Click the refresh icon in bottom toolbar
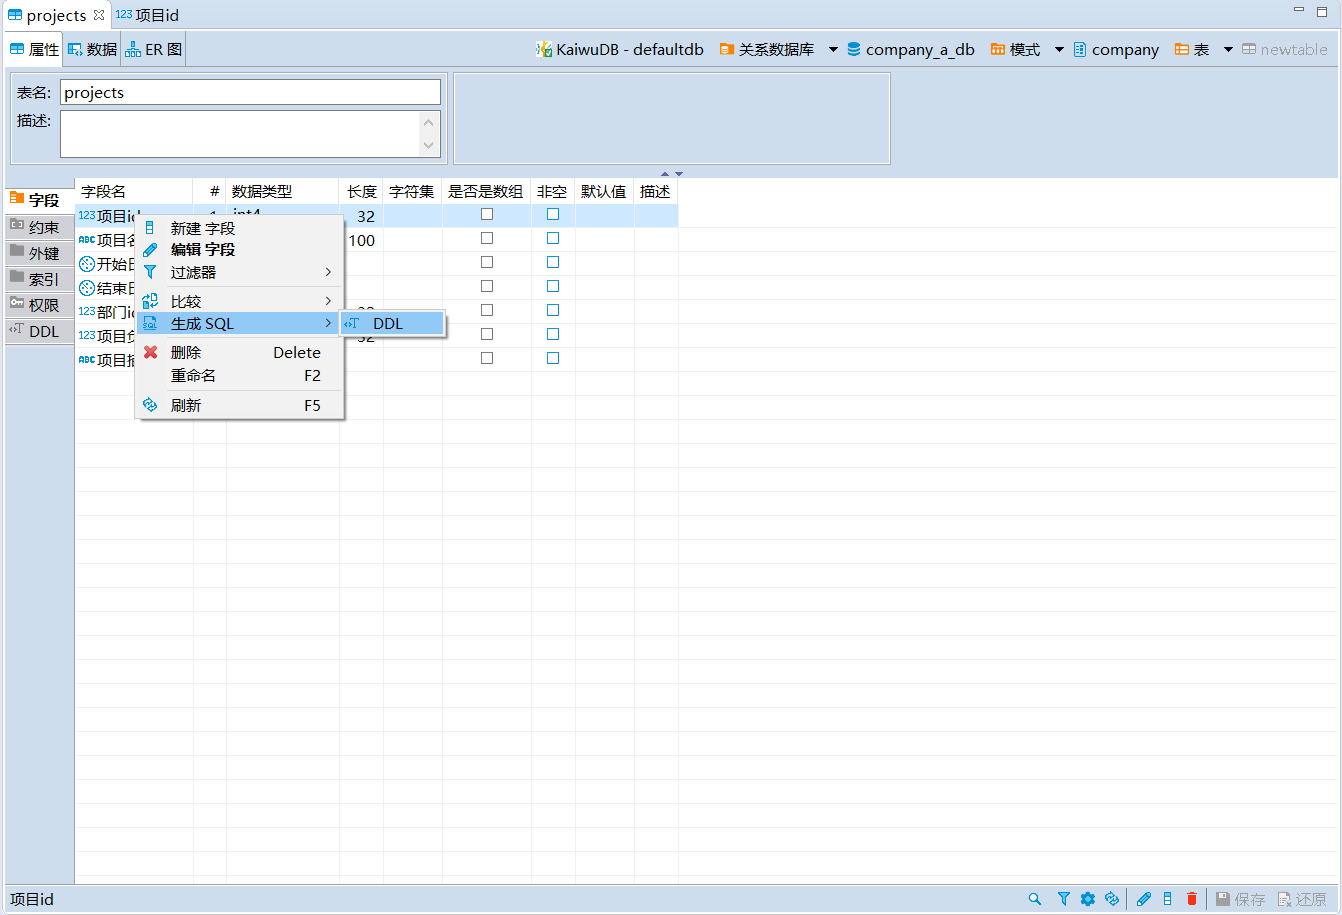Screen dimensions: 1342x915 click(1112, 899)
